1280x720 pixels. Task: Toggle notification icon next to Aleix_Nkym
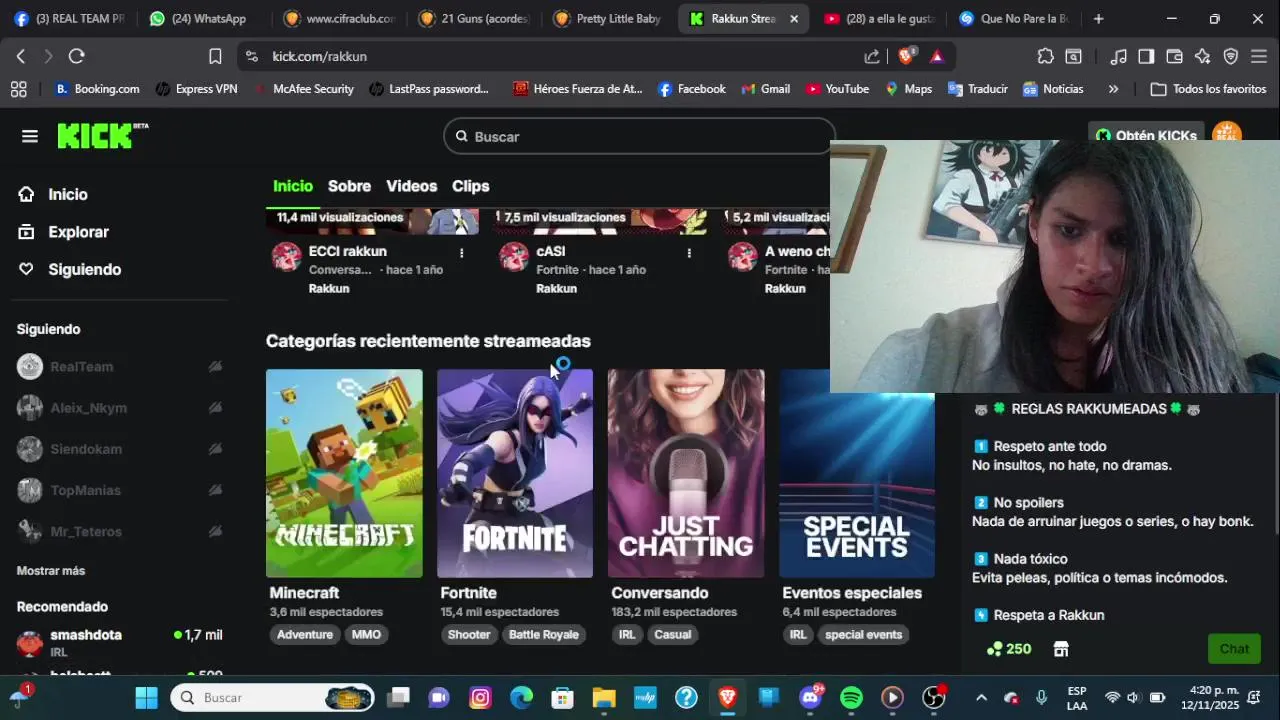(215, 408)
